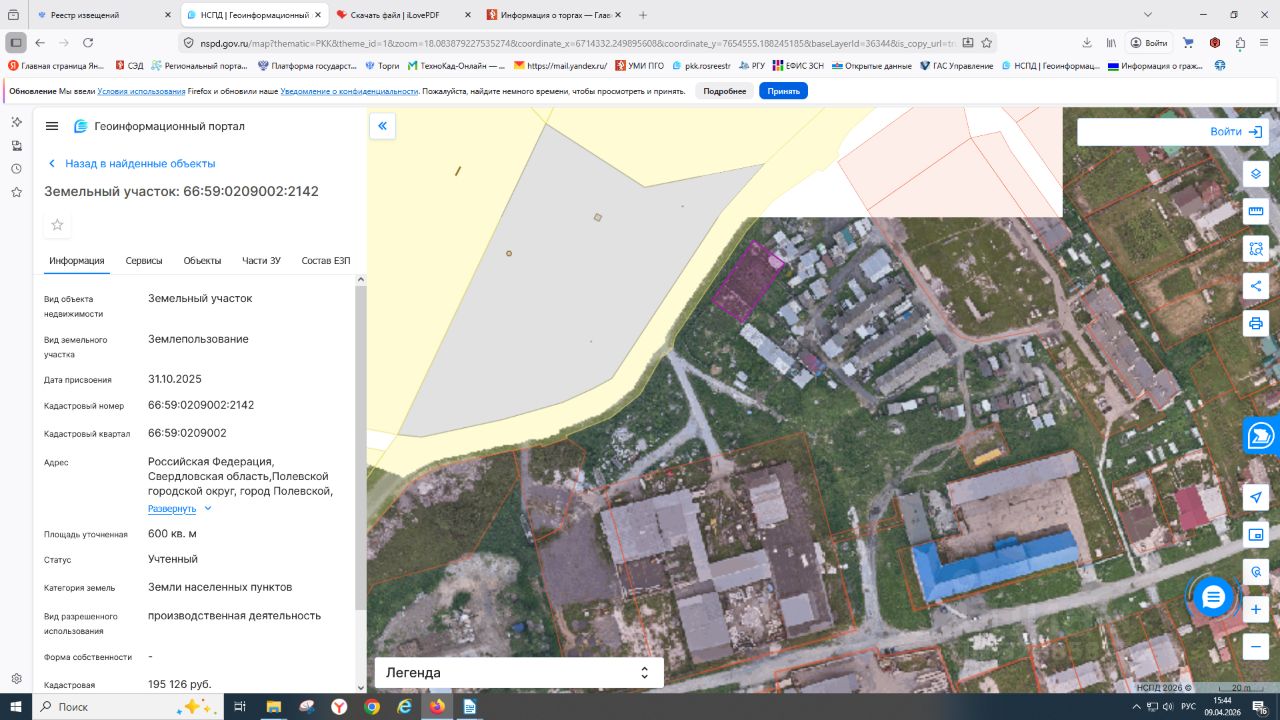This screenshot has height=720, width=1280.
Task: Open the ГАС Управление bookmark
Action: 956,66
